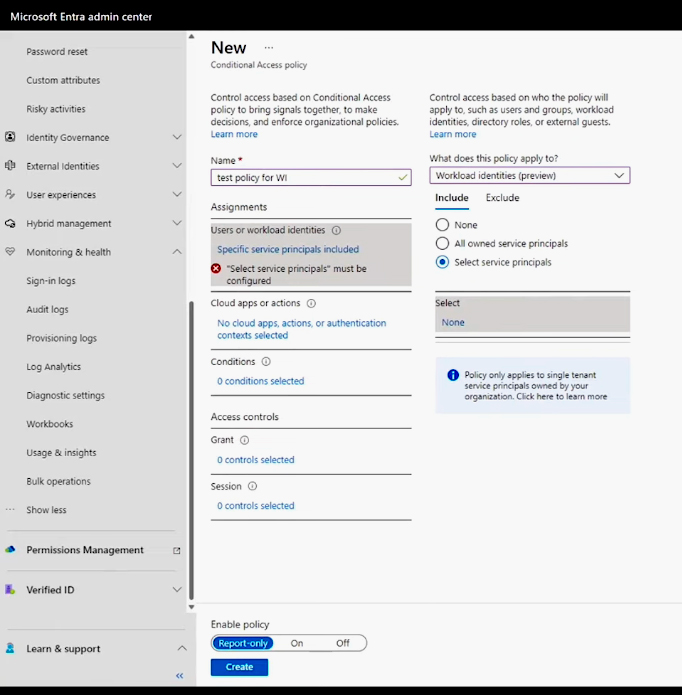
Task: Open Workbooks menu item
Action: [x=50, y=424]
